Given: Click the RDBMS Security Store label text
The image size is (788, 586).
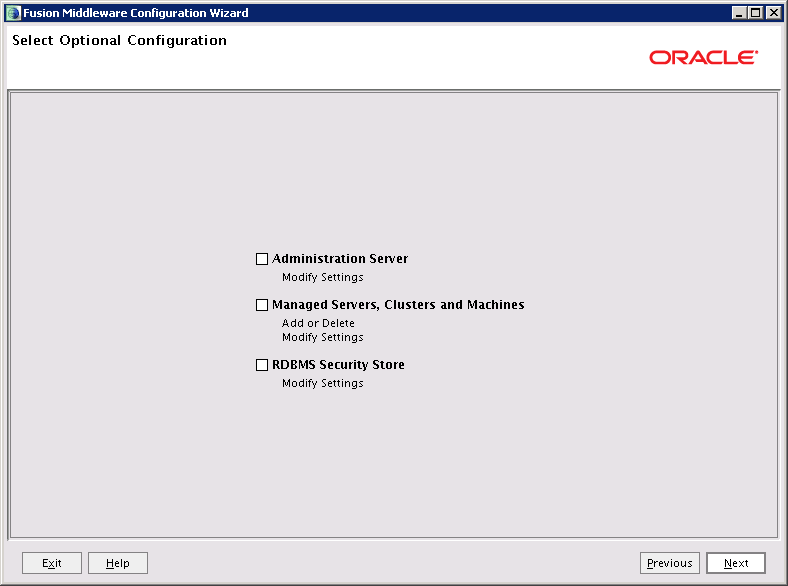Looking at the screenshot, I should 338,365.
